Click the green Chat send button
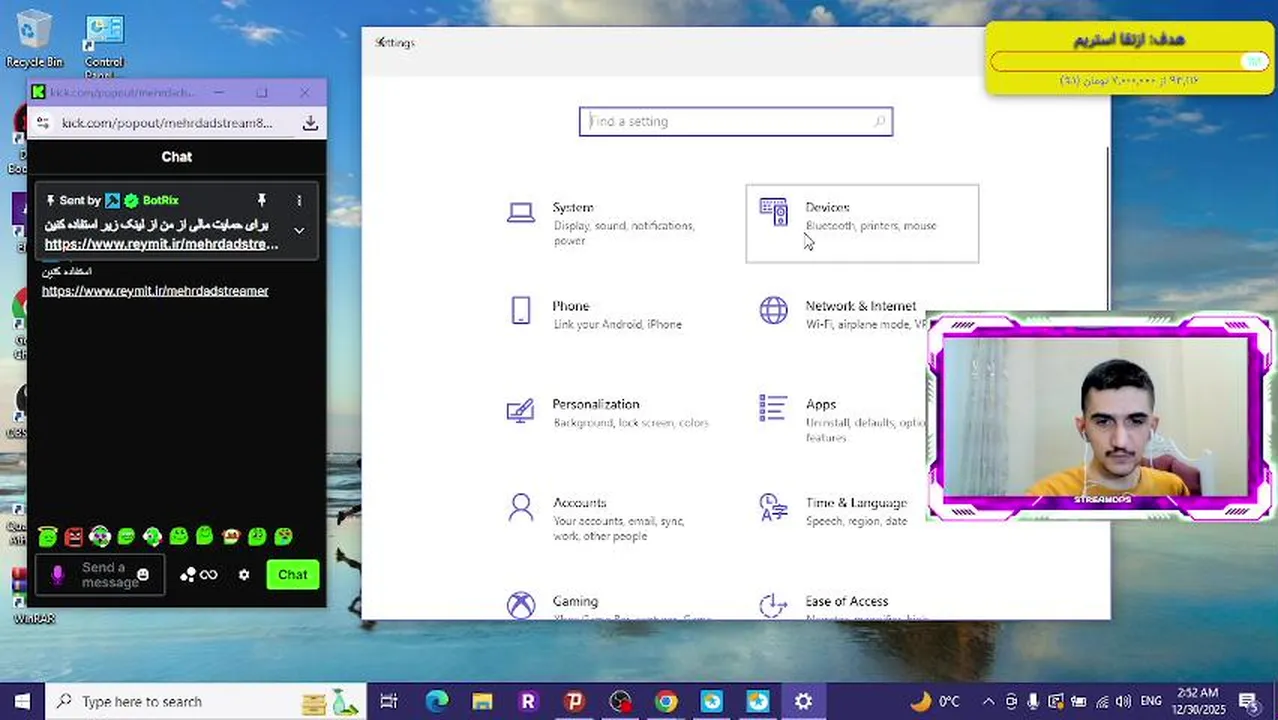Image resolution: width=1278 pixels, height=720 pixels. tap(292, 575)
